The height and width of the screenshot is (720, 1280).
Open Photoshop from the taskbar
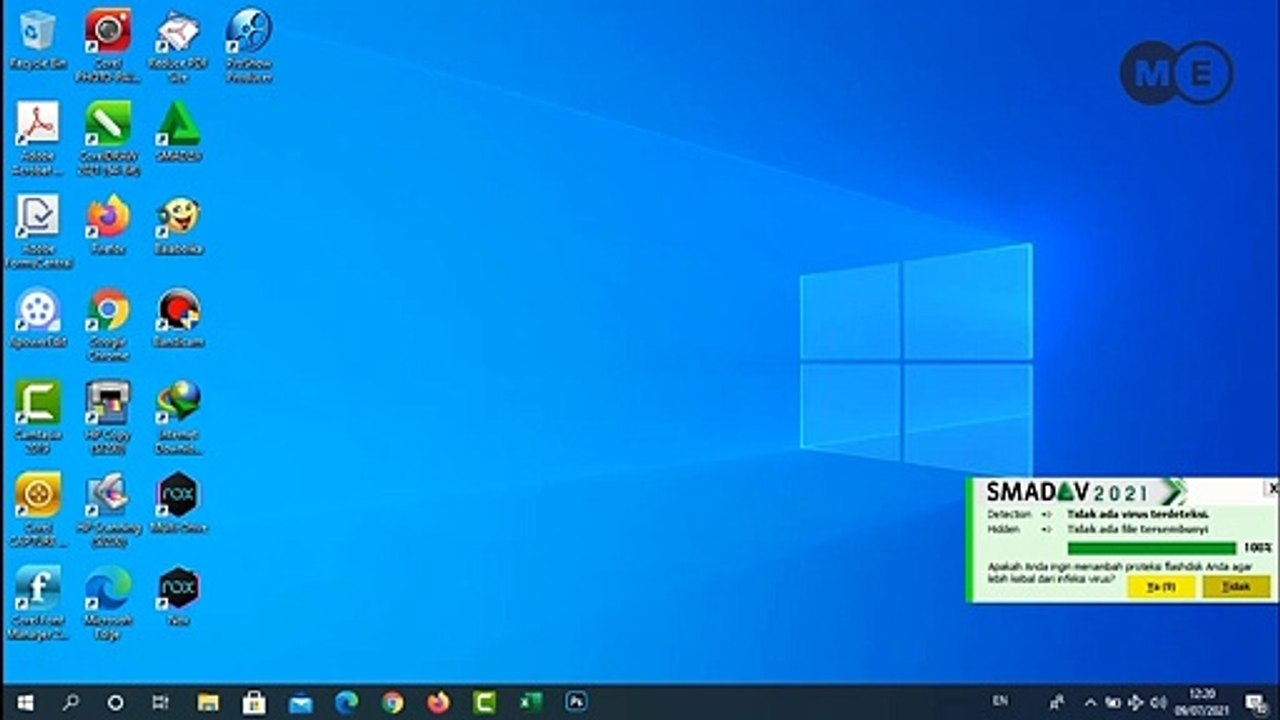coord(576,702)
